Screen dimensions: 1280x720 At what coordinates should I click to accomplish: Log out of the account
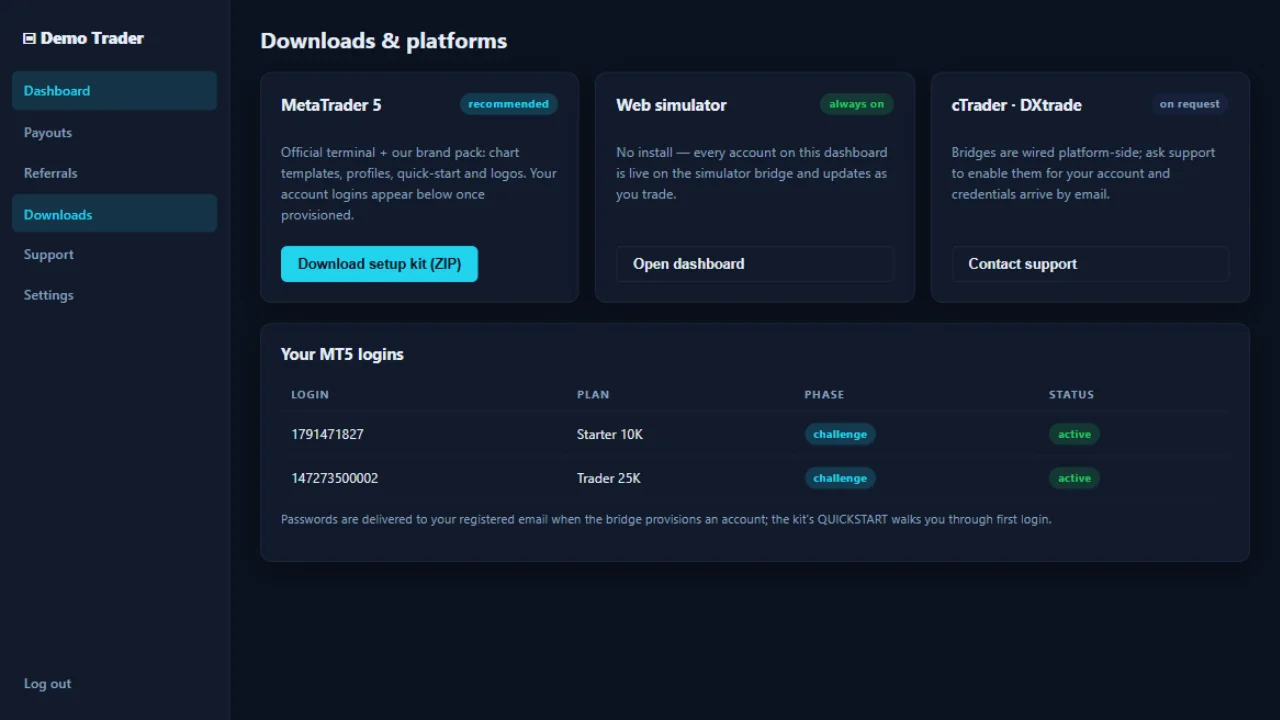point(48,684)
